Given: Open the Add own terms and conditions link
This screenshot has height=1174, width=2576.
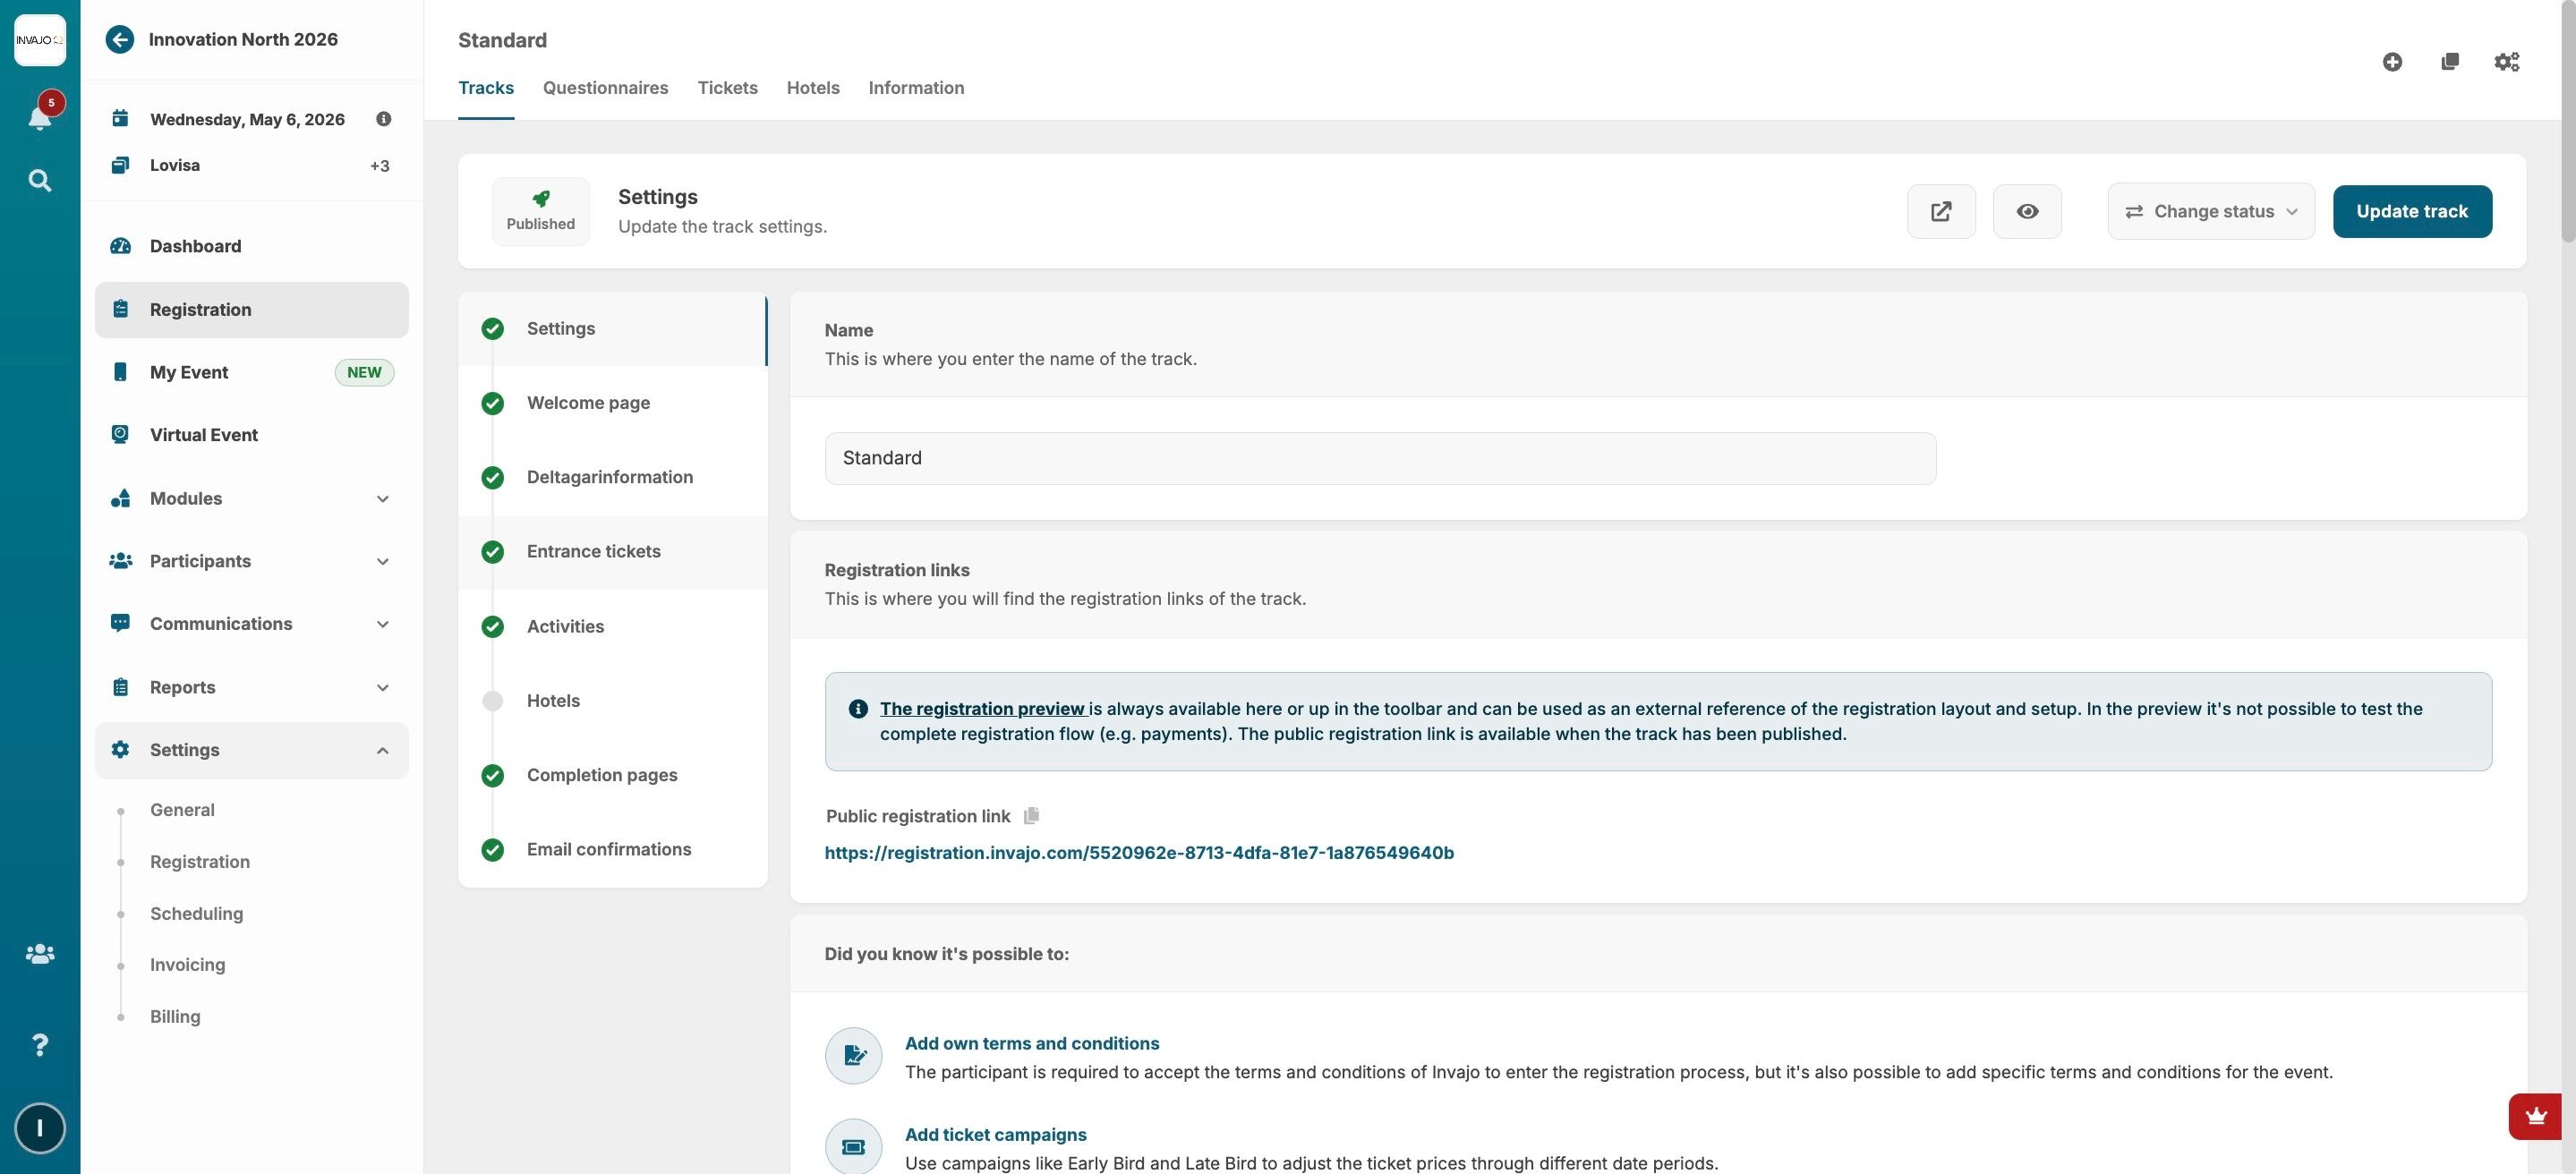Looking at the screenshot, I should pos(1031,1043).
